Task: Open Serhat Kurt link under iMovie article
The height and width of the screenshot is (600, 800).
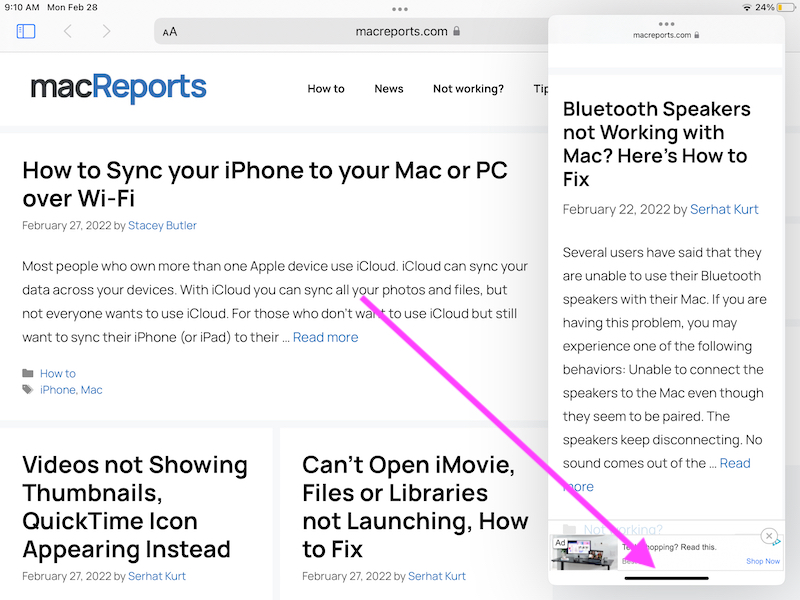Action: (437, 576)
